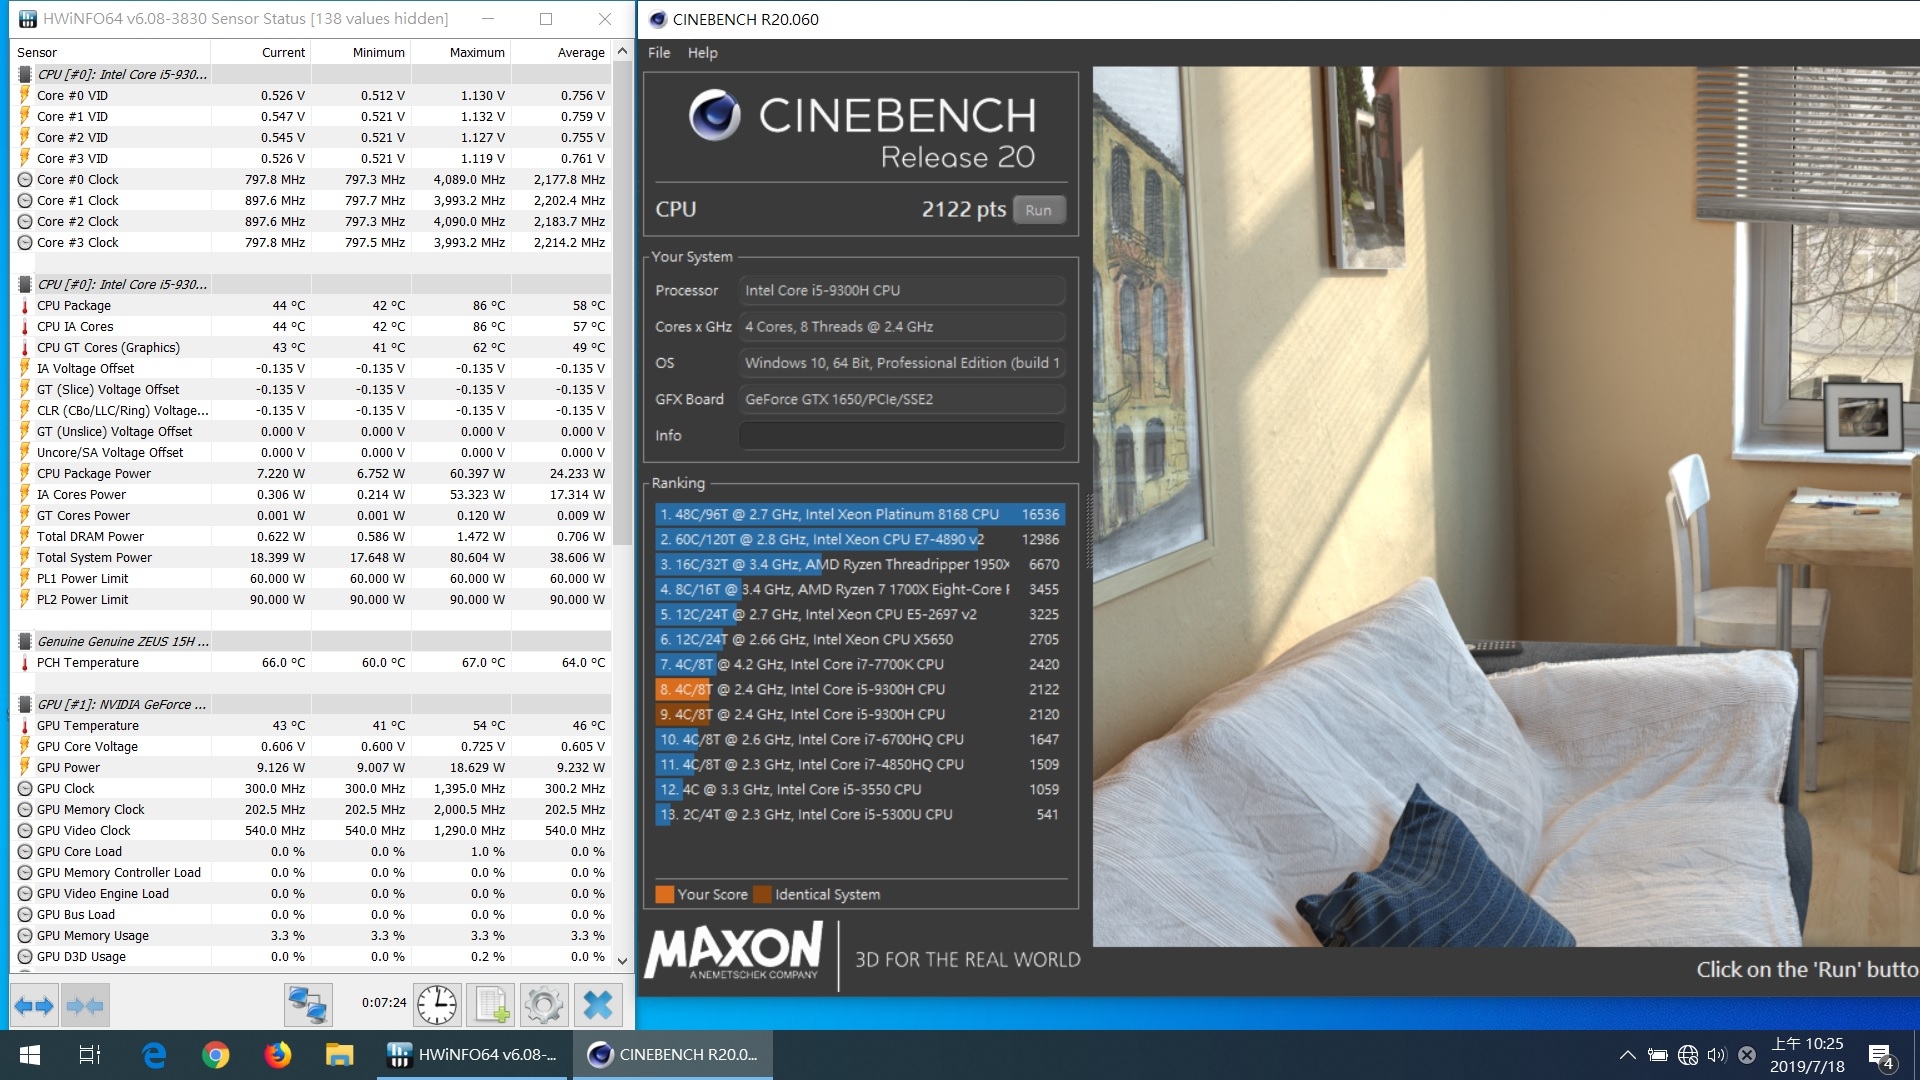Click the Average column header
Image resolution: width=1920 pixels, height=1080 pixels.
coord(560,52)
